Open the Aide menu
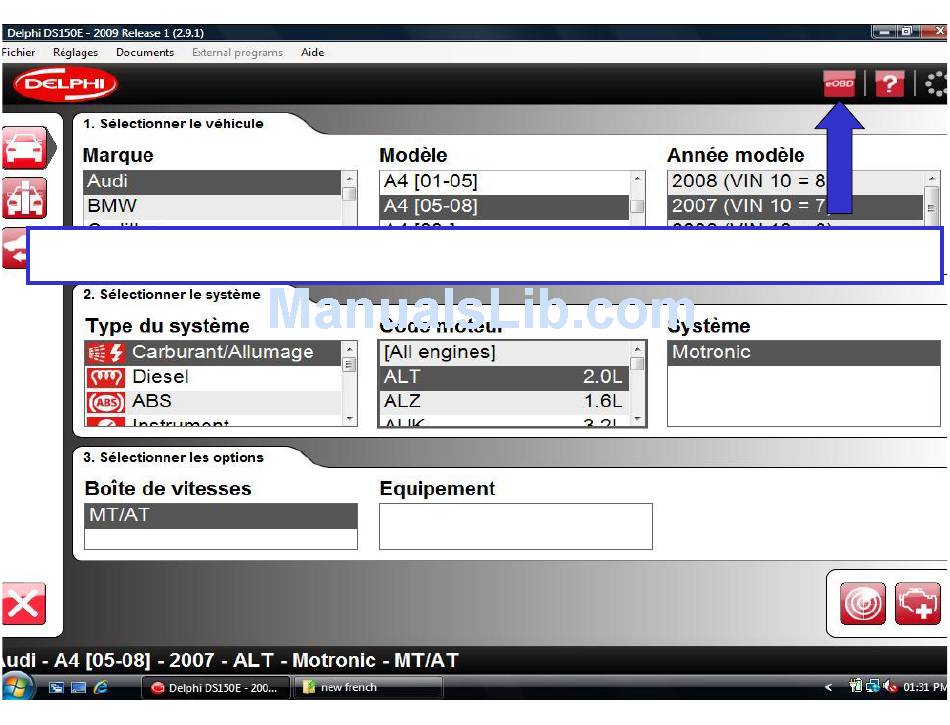 [x=313, y=52]
